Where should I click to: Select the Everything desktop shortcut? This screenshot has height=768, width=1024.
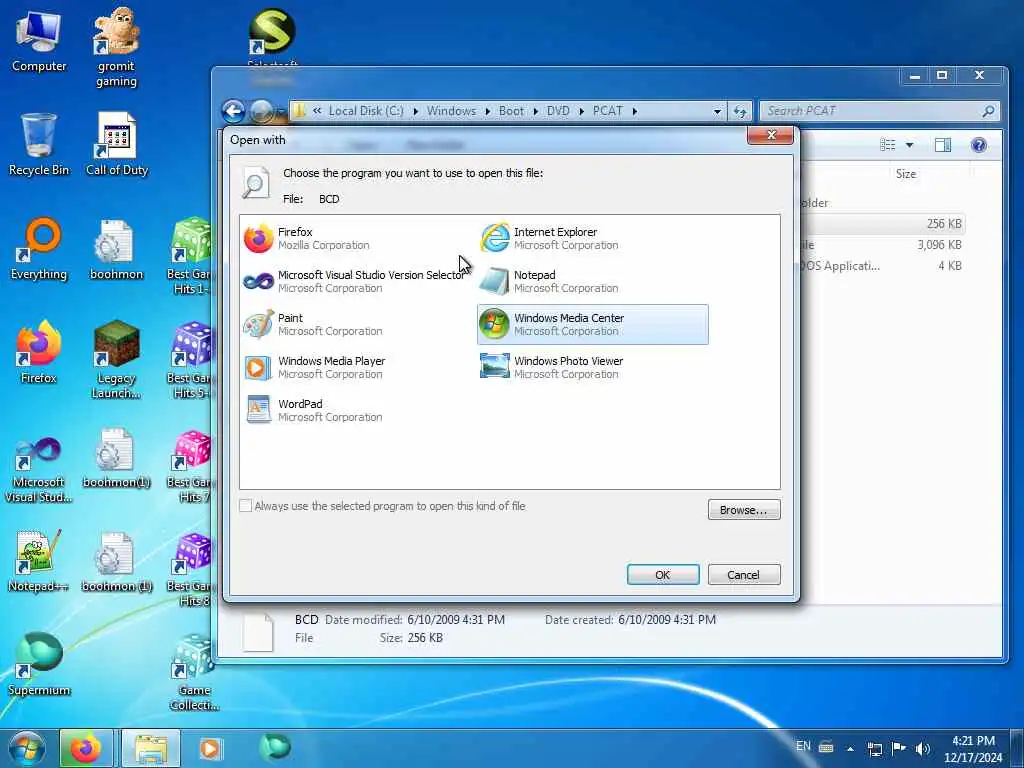coord(39,249)
